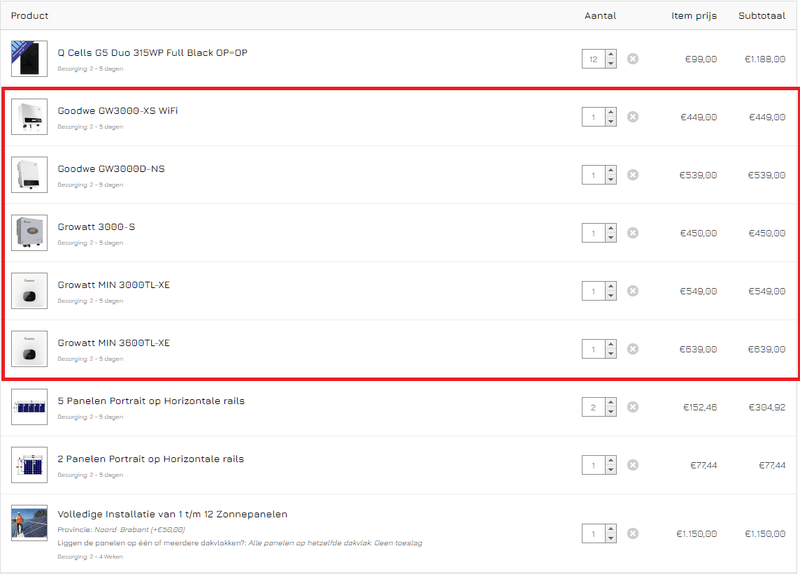Edit quantity field for Volledige Installatie
The height and width of the screenshot is (574, 800).
click(x=593, y=534)
